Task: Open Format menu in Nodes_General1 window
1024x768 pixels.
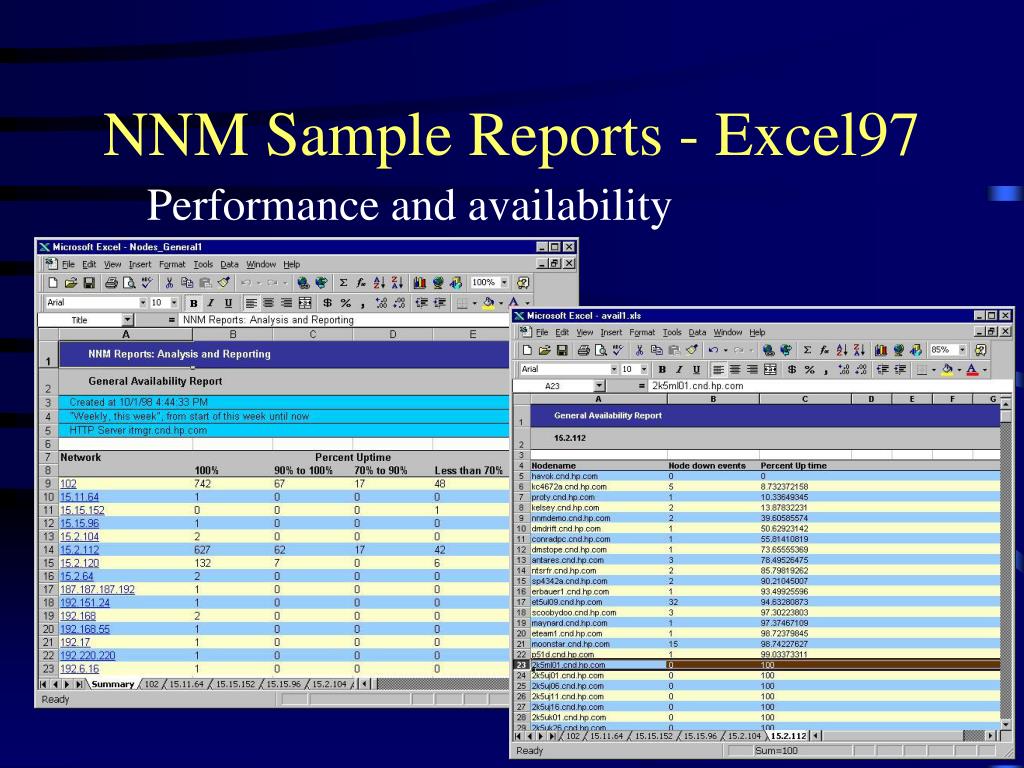Action: click(x=172, y=264)
